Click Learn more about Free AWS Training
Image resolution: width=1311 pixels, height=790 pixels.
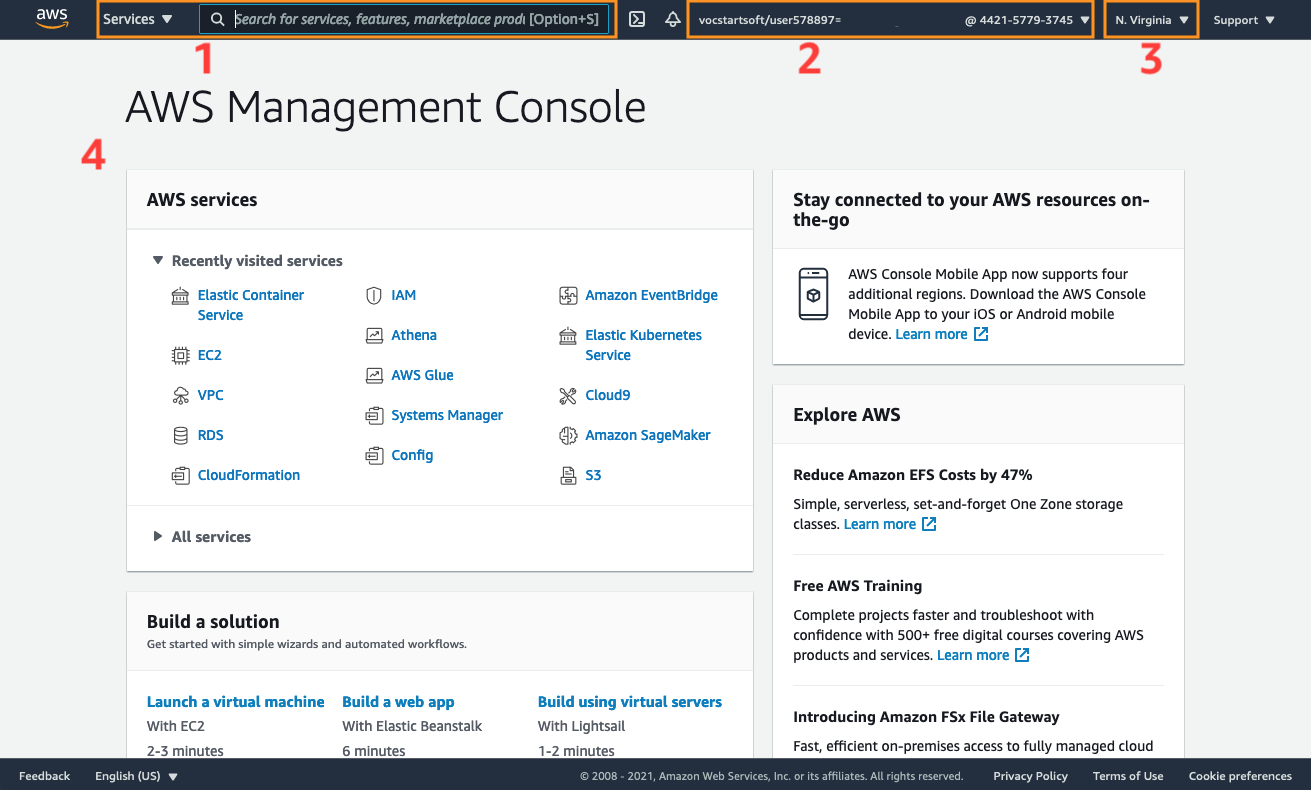(973, 655)
